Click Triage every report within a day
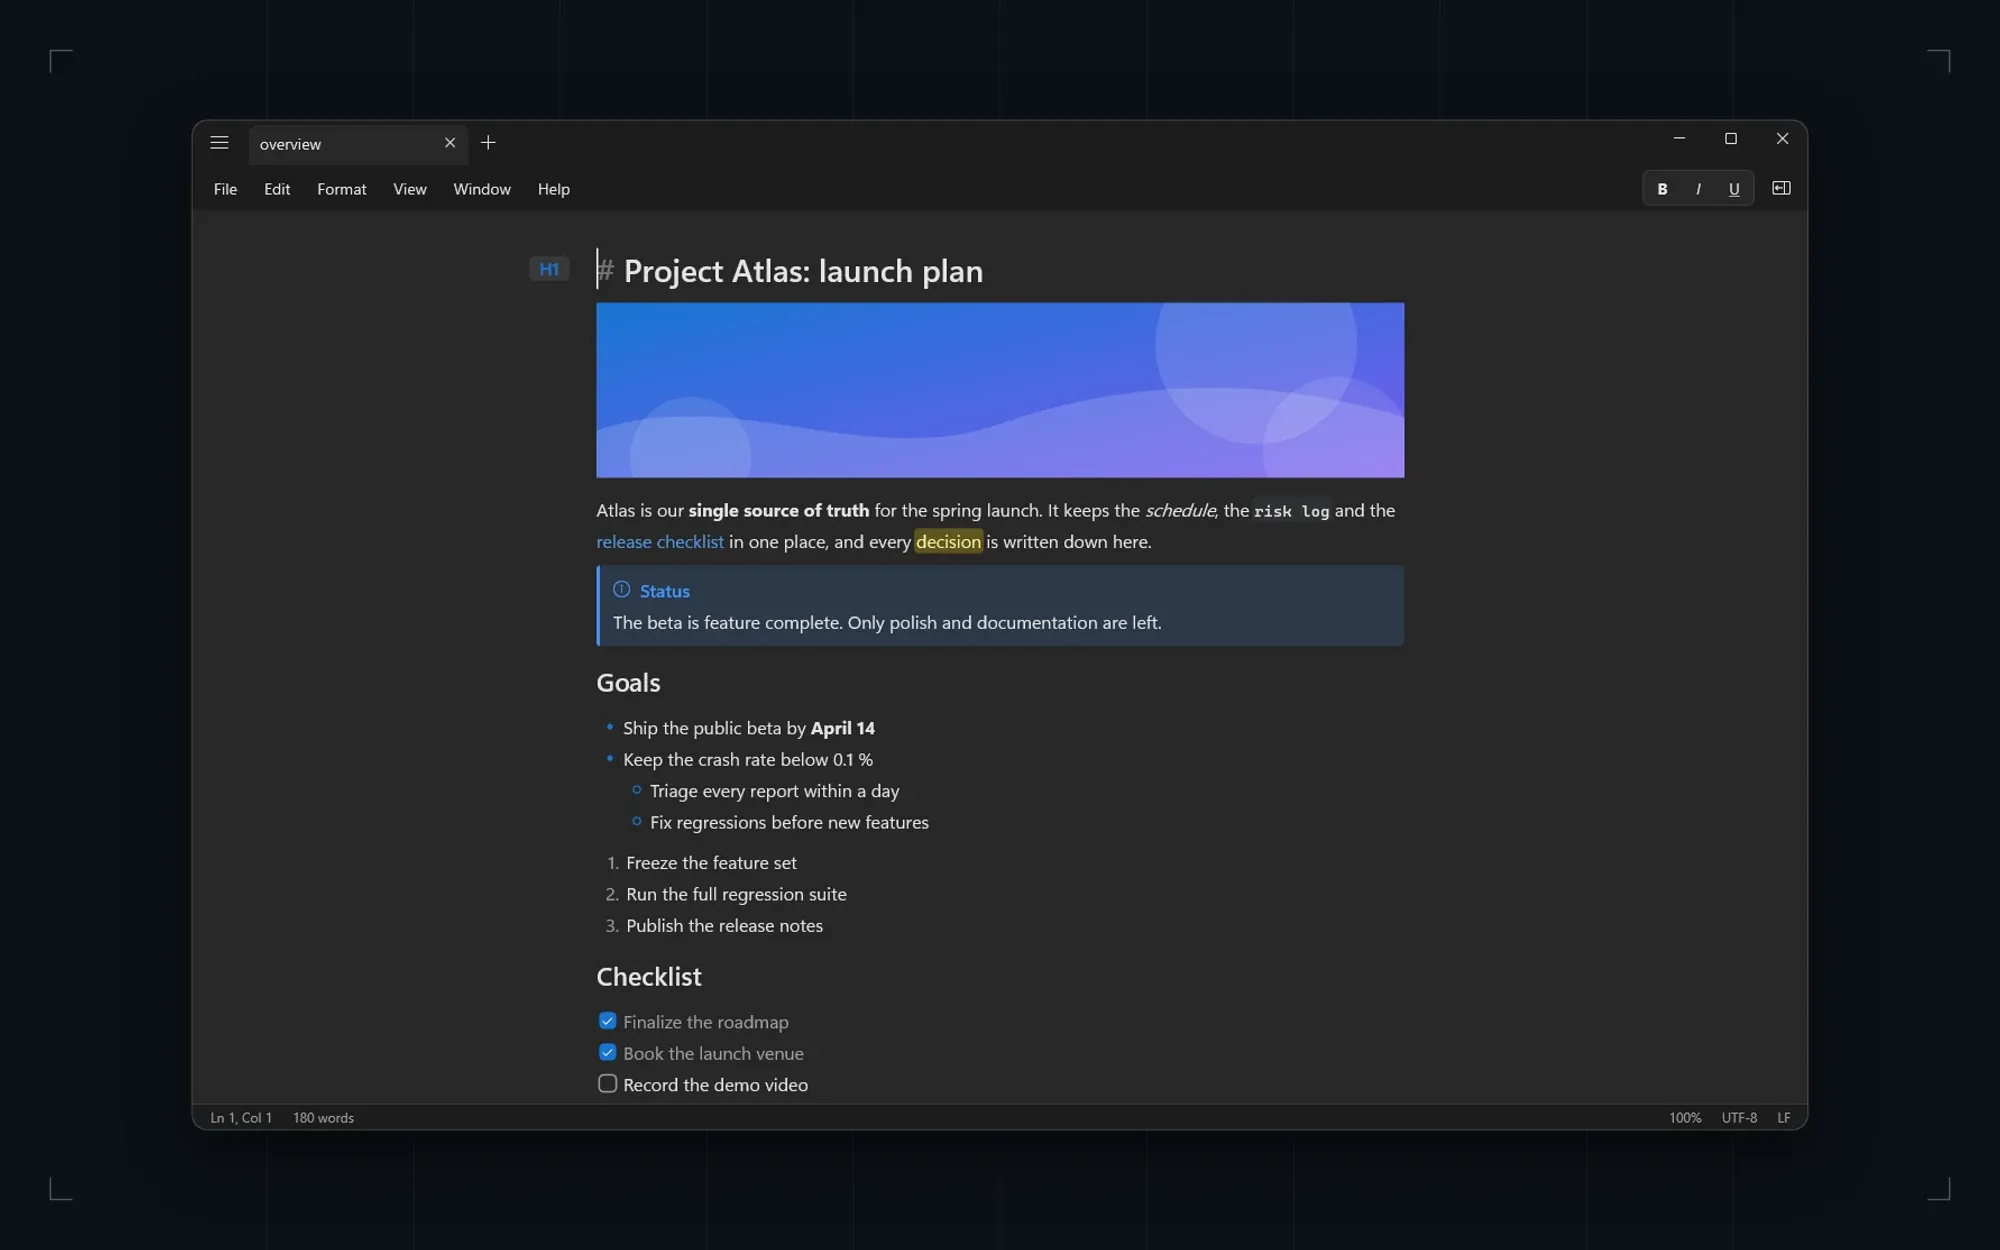The image size is (2000, 1250). tap(774, 791)
